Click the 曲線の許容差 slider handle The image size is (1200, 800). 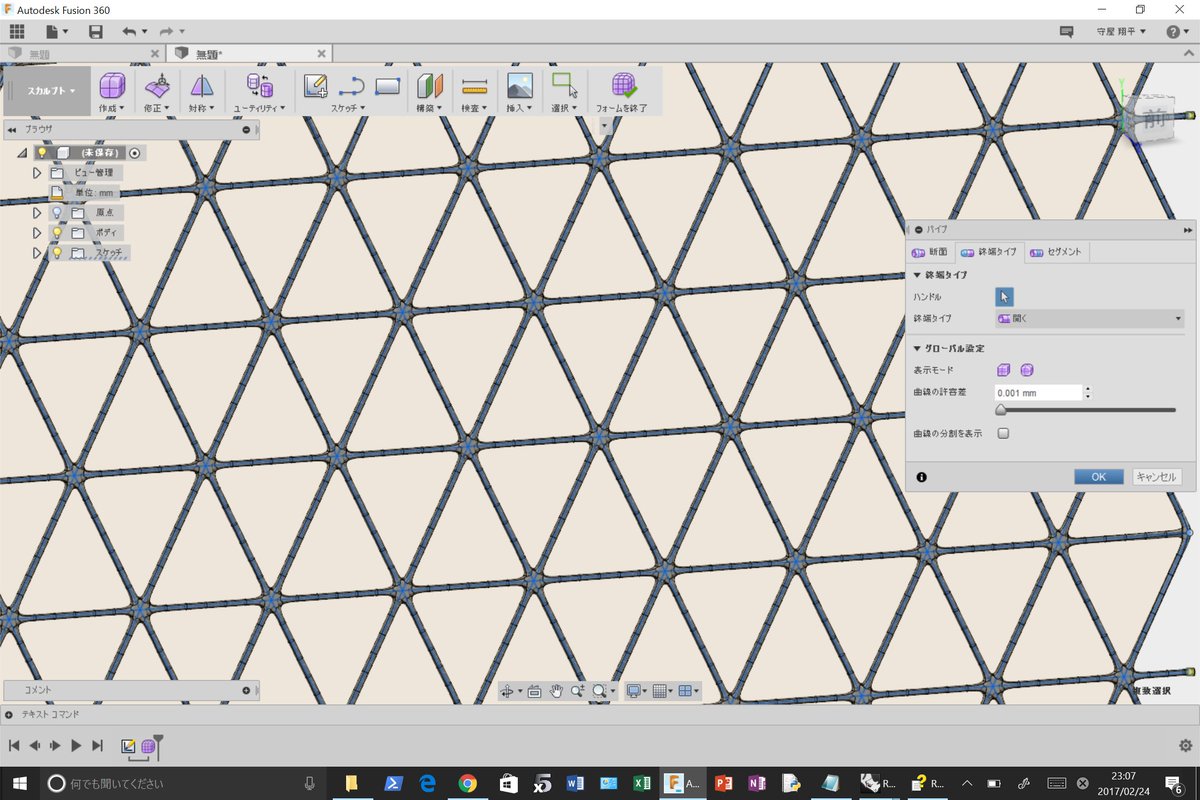tap(1001, 410)
